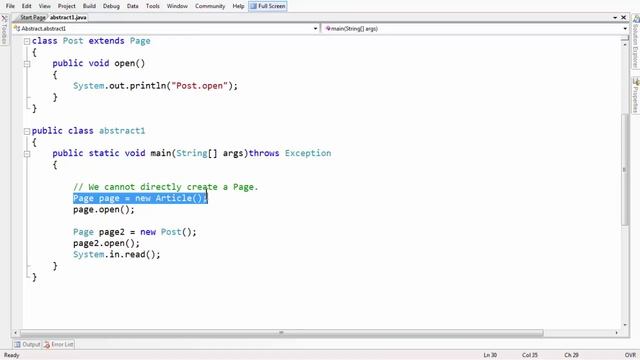Click 'class Post extends Page' declaration
This screenshot has height=360, width=640.
pos(91,41)
